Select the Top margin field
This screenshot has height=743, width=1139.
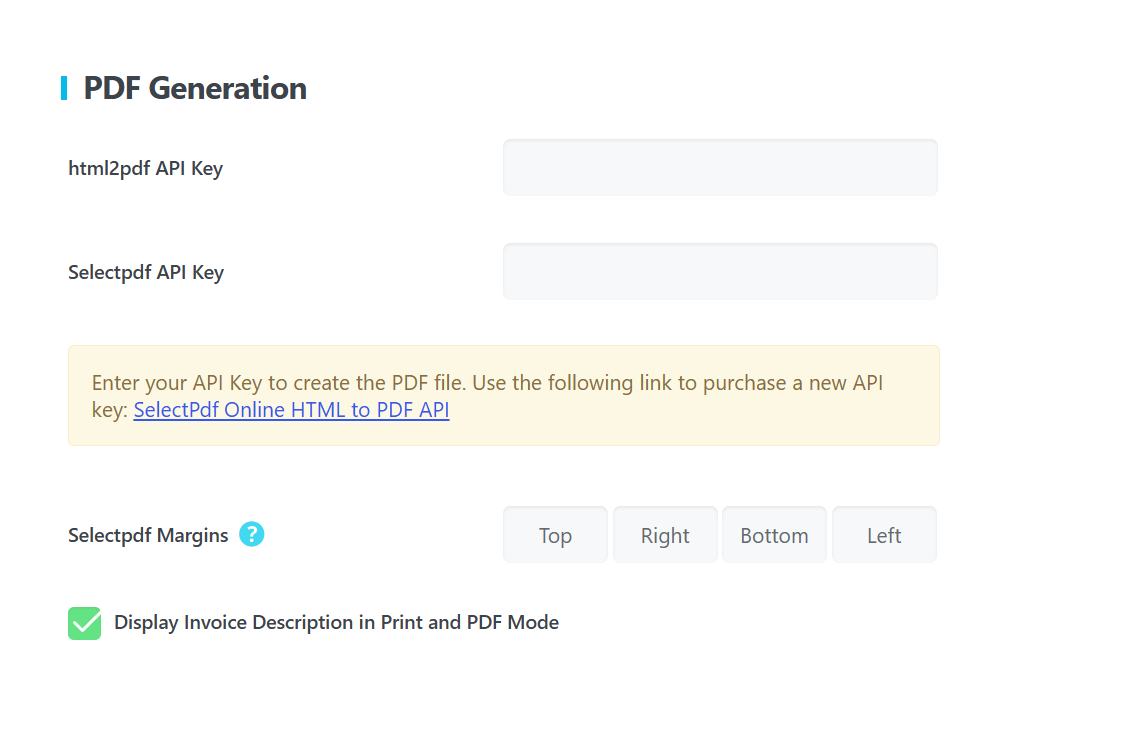click(x=555, y=535)
